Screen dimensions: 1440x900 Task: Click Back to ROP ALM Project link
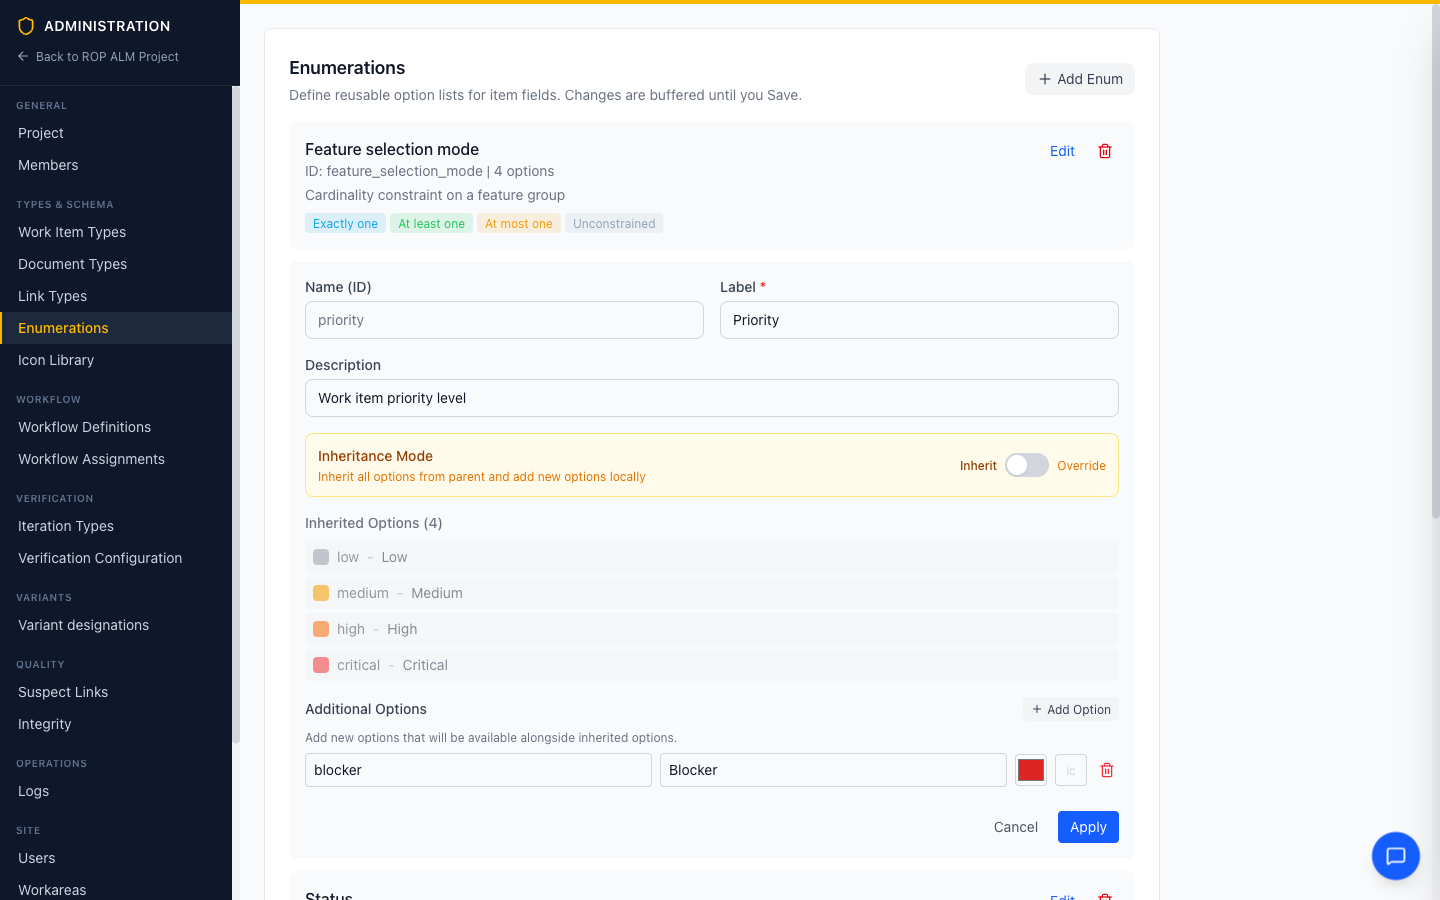(98, 57)
